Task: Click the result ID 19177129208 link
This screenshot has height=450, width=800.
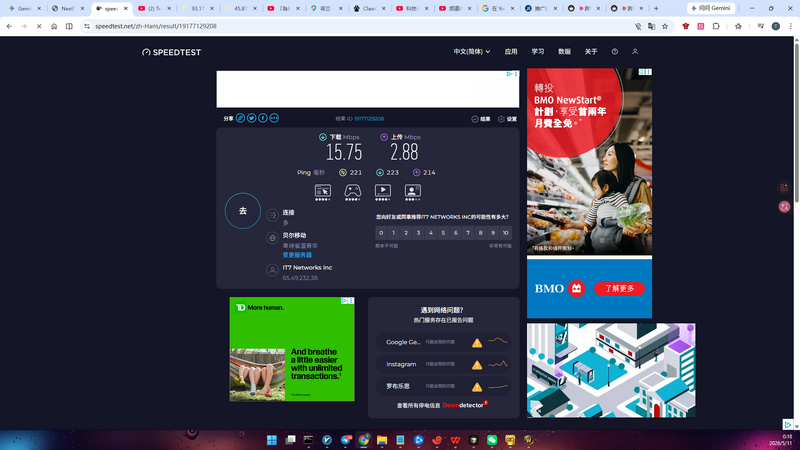Action: 369,118
